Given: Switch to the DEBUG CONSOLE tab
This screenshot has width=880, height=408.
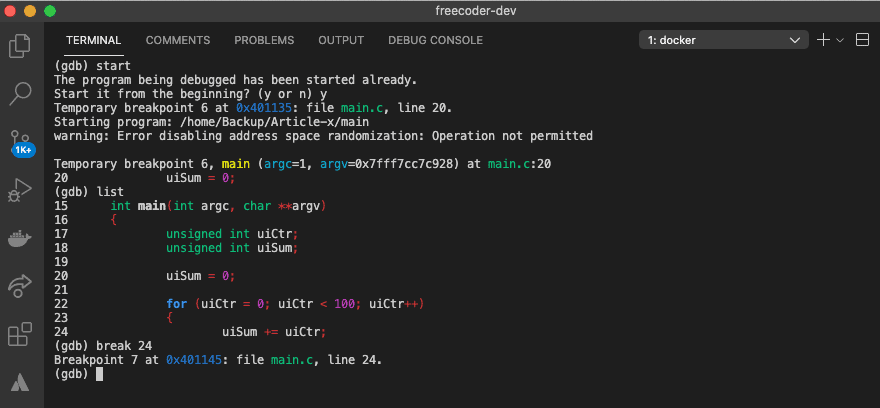Looking at the screenshot, I should click(x=436, y=40).
